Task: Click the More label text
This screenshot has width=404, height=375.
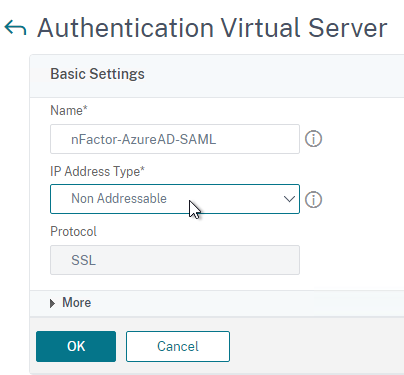Action: point(76,303)
